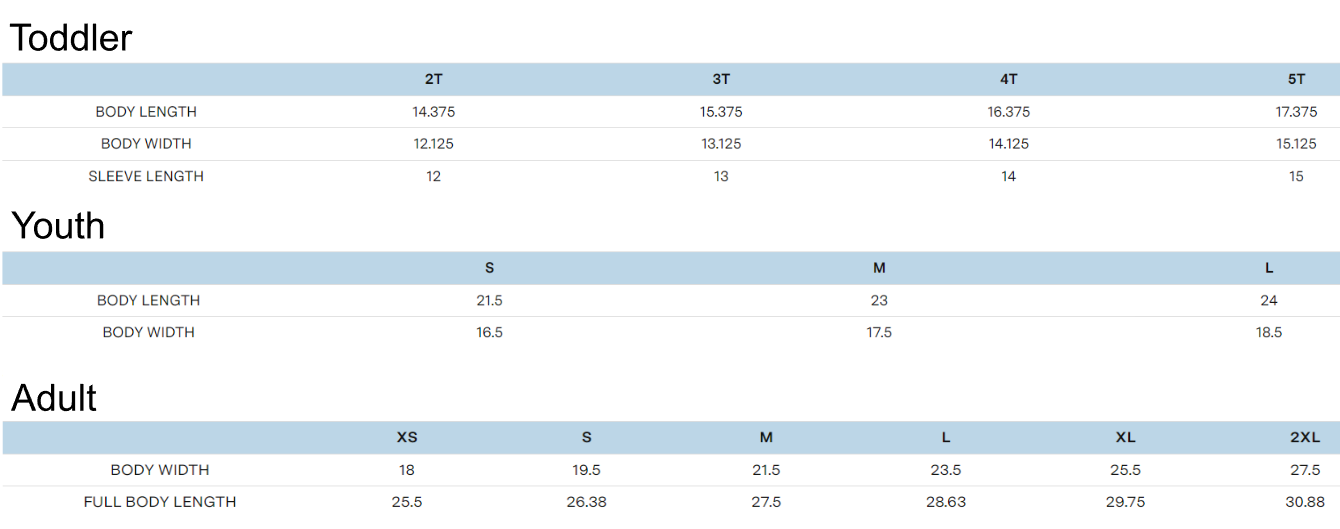Click the 30.88 full body length value
The width and height of the screenshot is (1340, 529).
tap(1305, 502)
